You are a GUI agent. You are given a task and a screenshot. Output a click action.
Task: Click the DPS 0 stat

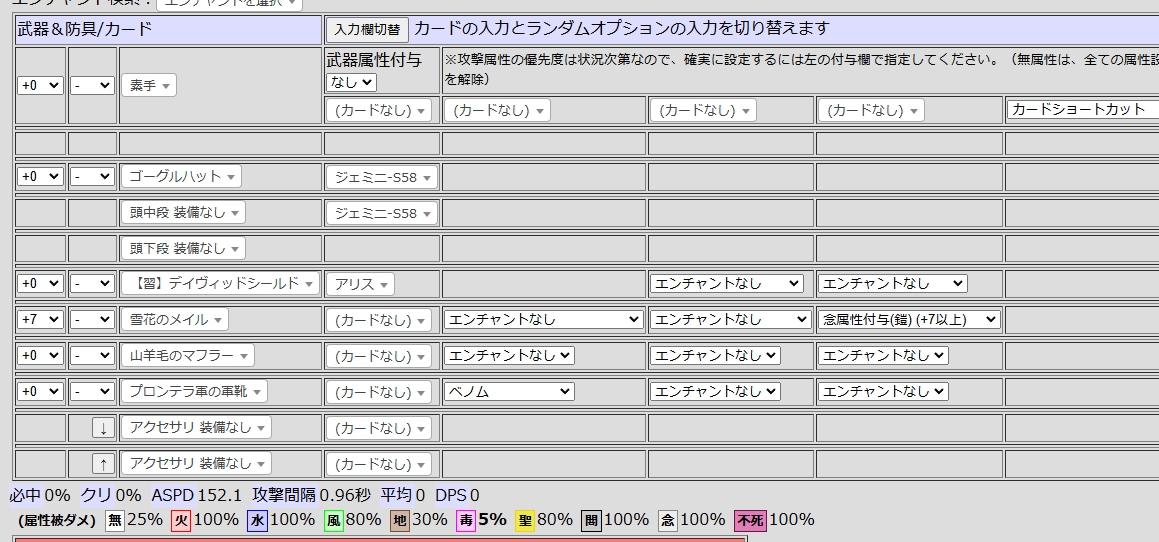pyautogui.click(x=457, y=495)
